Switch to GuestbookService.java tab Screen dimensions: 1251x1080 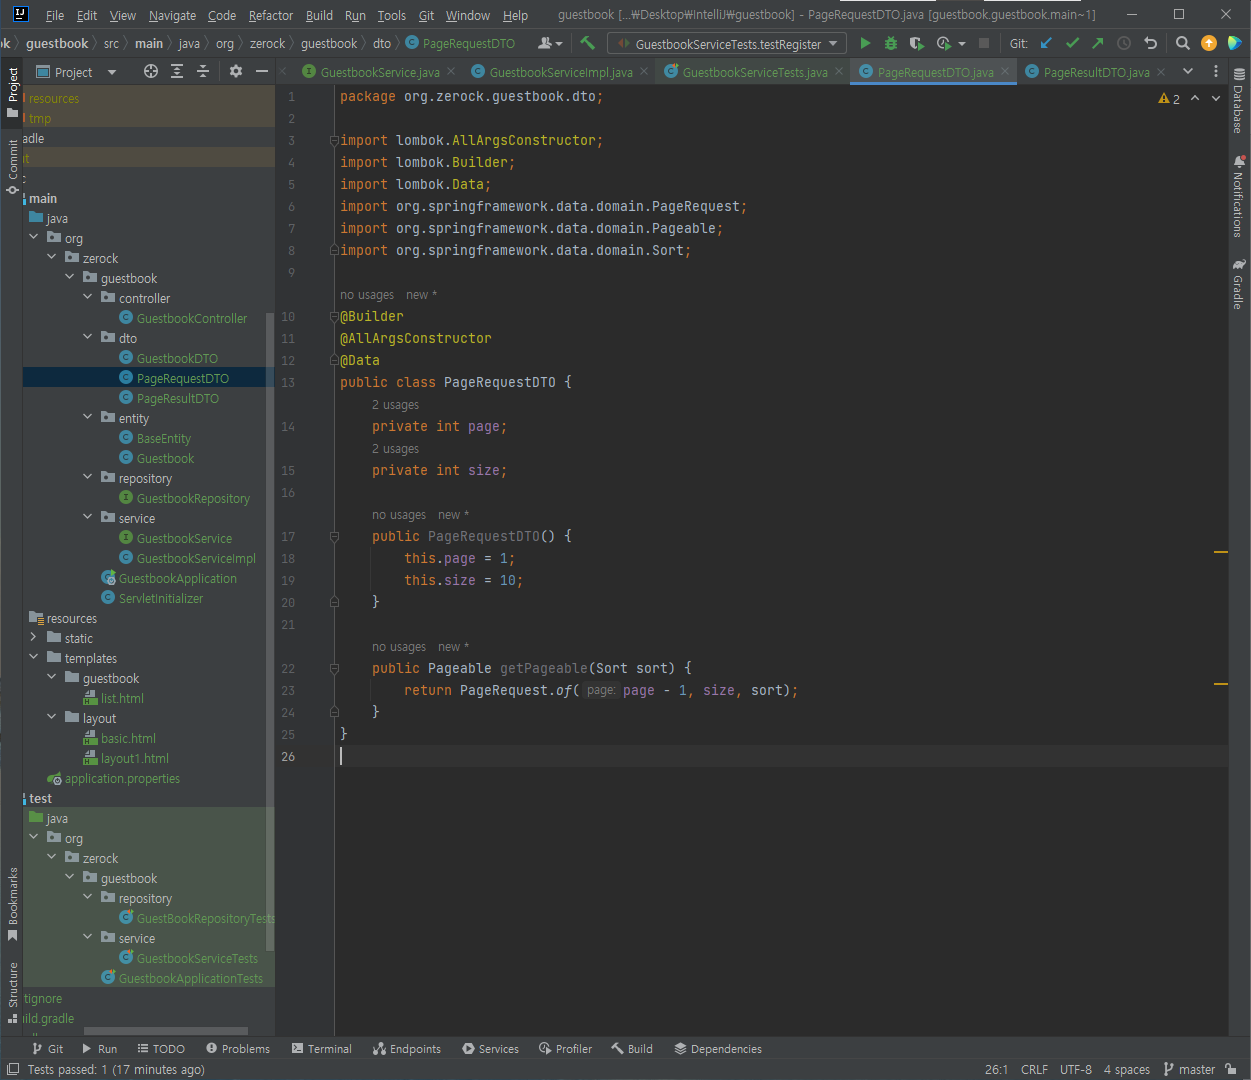tap(380, 72)
